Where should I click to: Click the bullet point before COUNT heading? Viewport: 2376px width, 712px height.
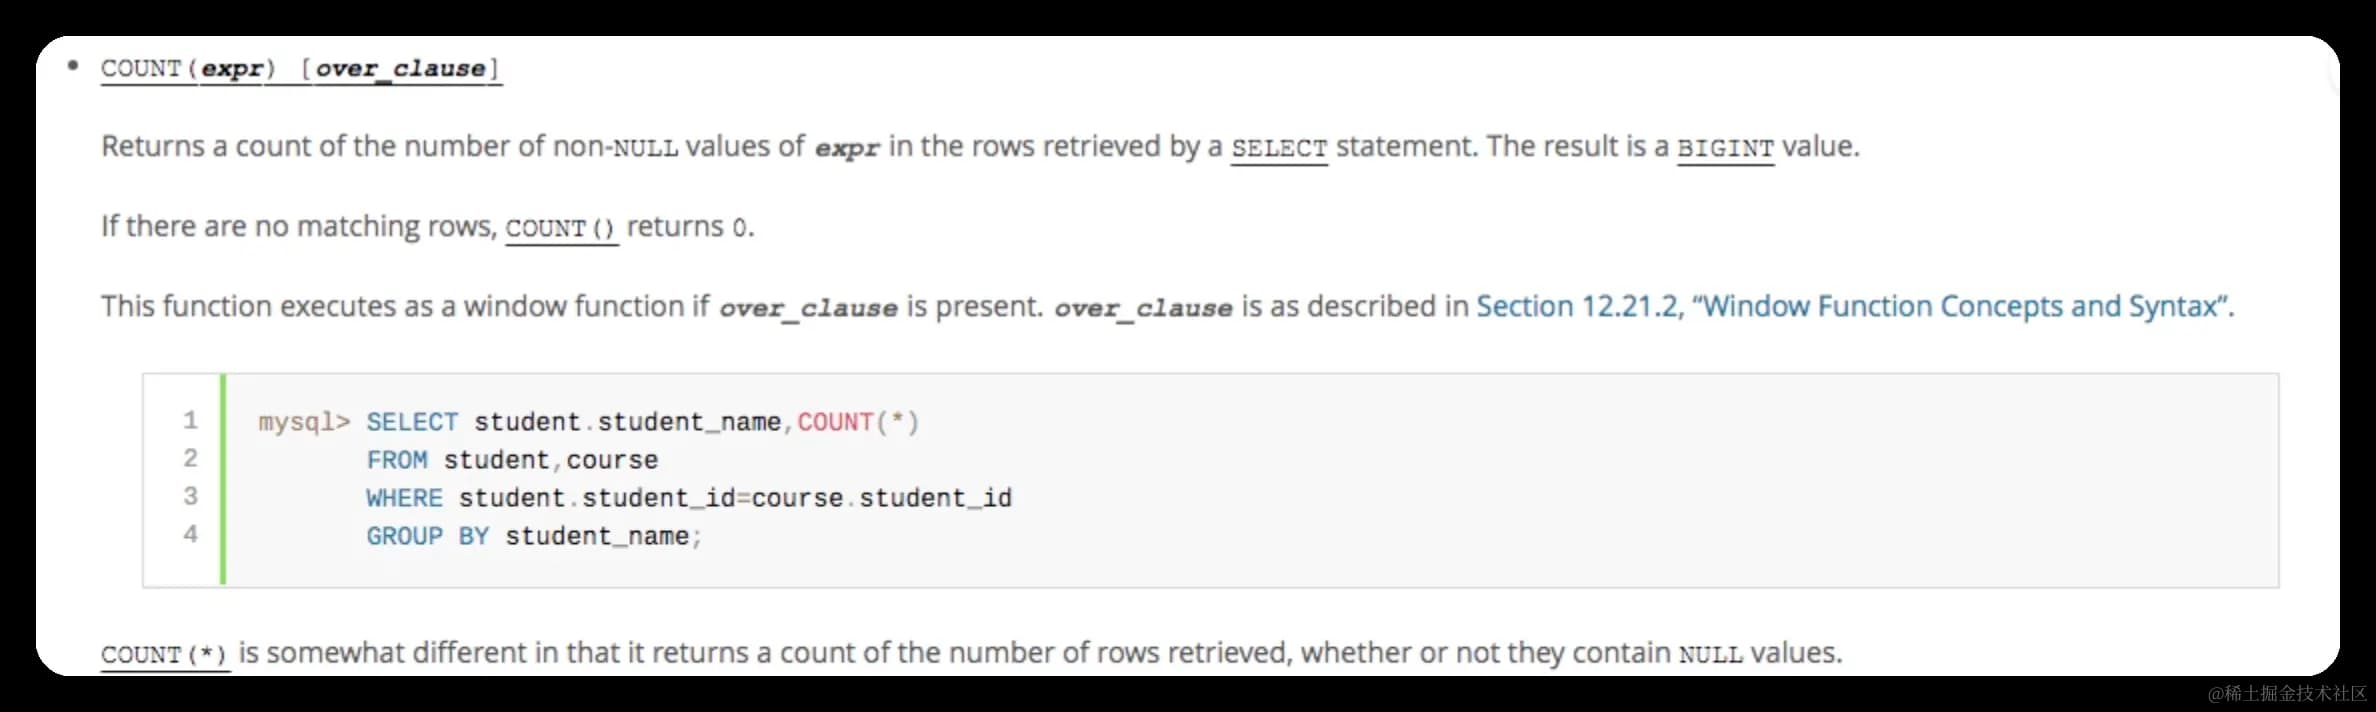point(72,66)
